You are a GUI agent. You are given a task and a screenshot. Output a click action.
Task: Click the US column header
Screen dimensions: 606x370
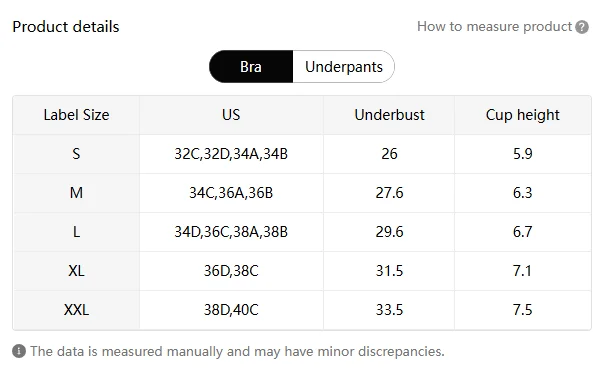click(x=231, y=115)
